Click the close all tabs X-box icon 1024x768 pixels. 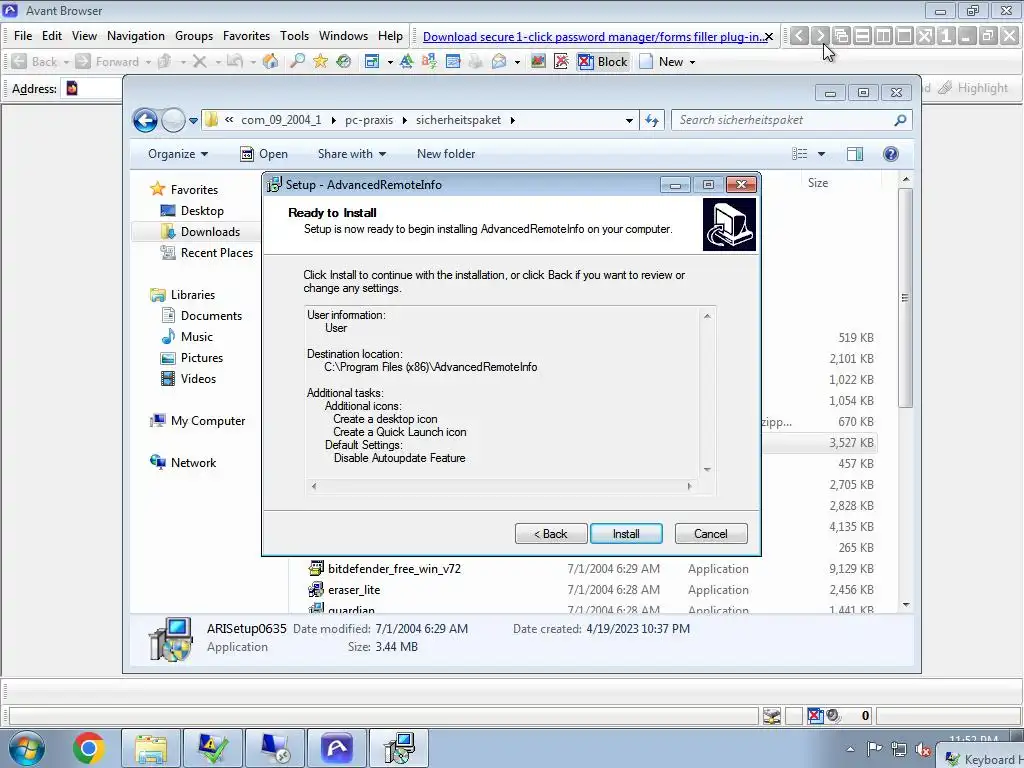pos(925,36)
